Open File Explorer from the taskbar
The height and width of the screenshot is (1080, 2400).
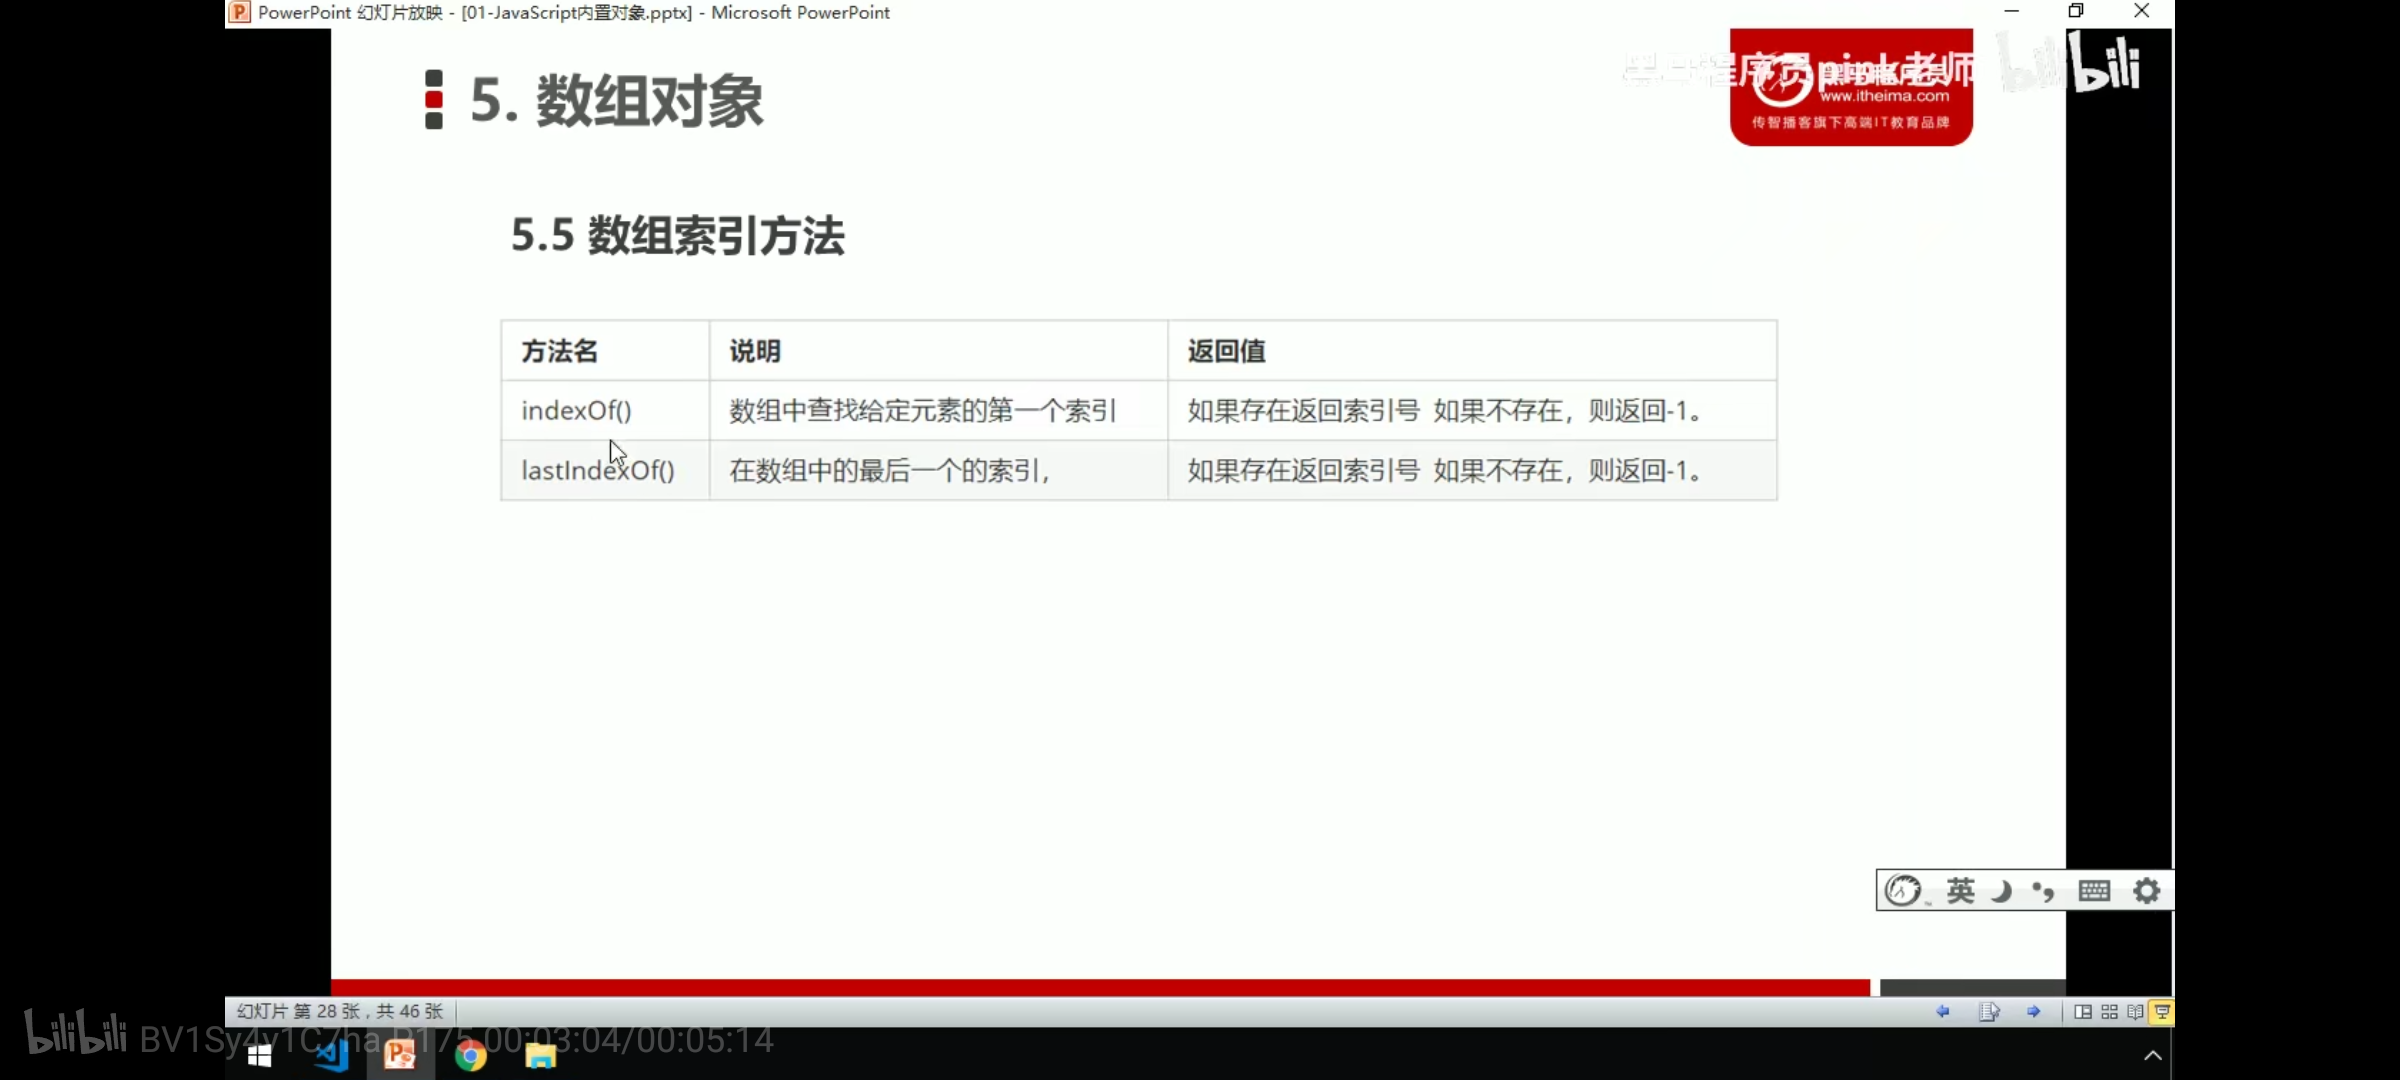tap(541, 1056)
